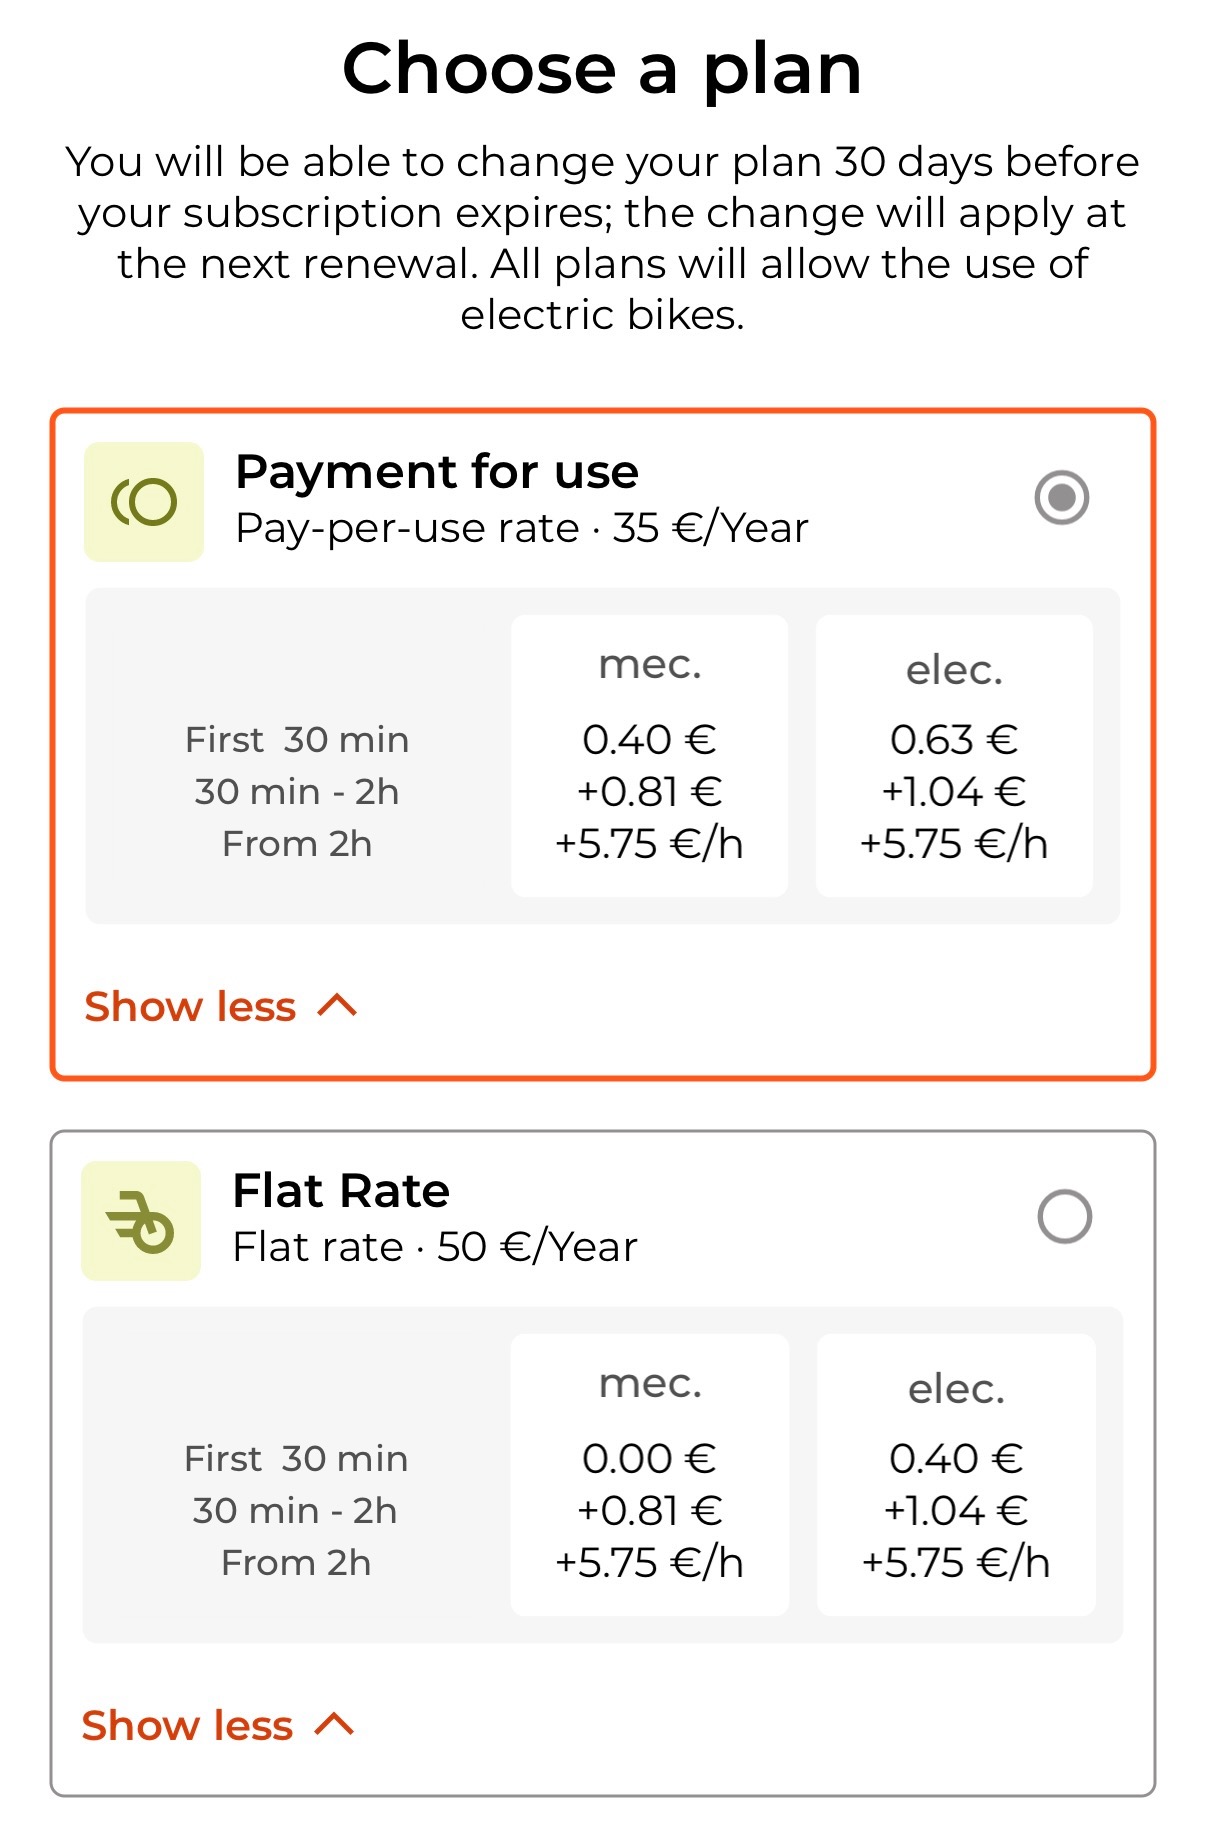Image resolution: width=1206 pixels, height=1830 pixels.
Task: Tap the mec. price column in Payment for use
Action: (x=650, y=756)
